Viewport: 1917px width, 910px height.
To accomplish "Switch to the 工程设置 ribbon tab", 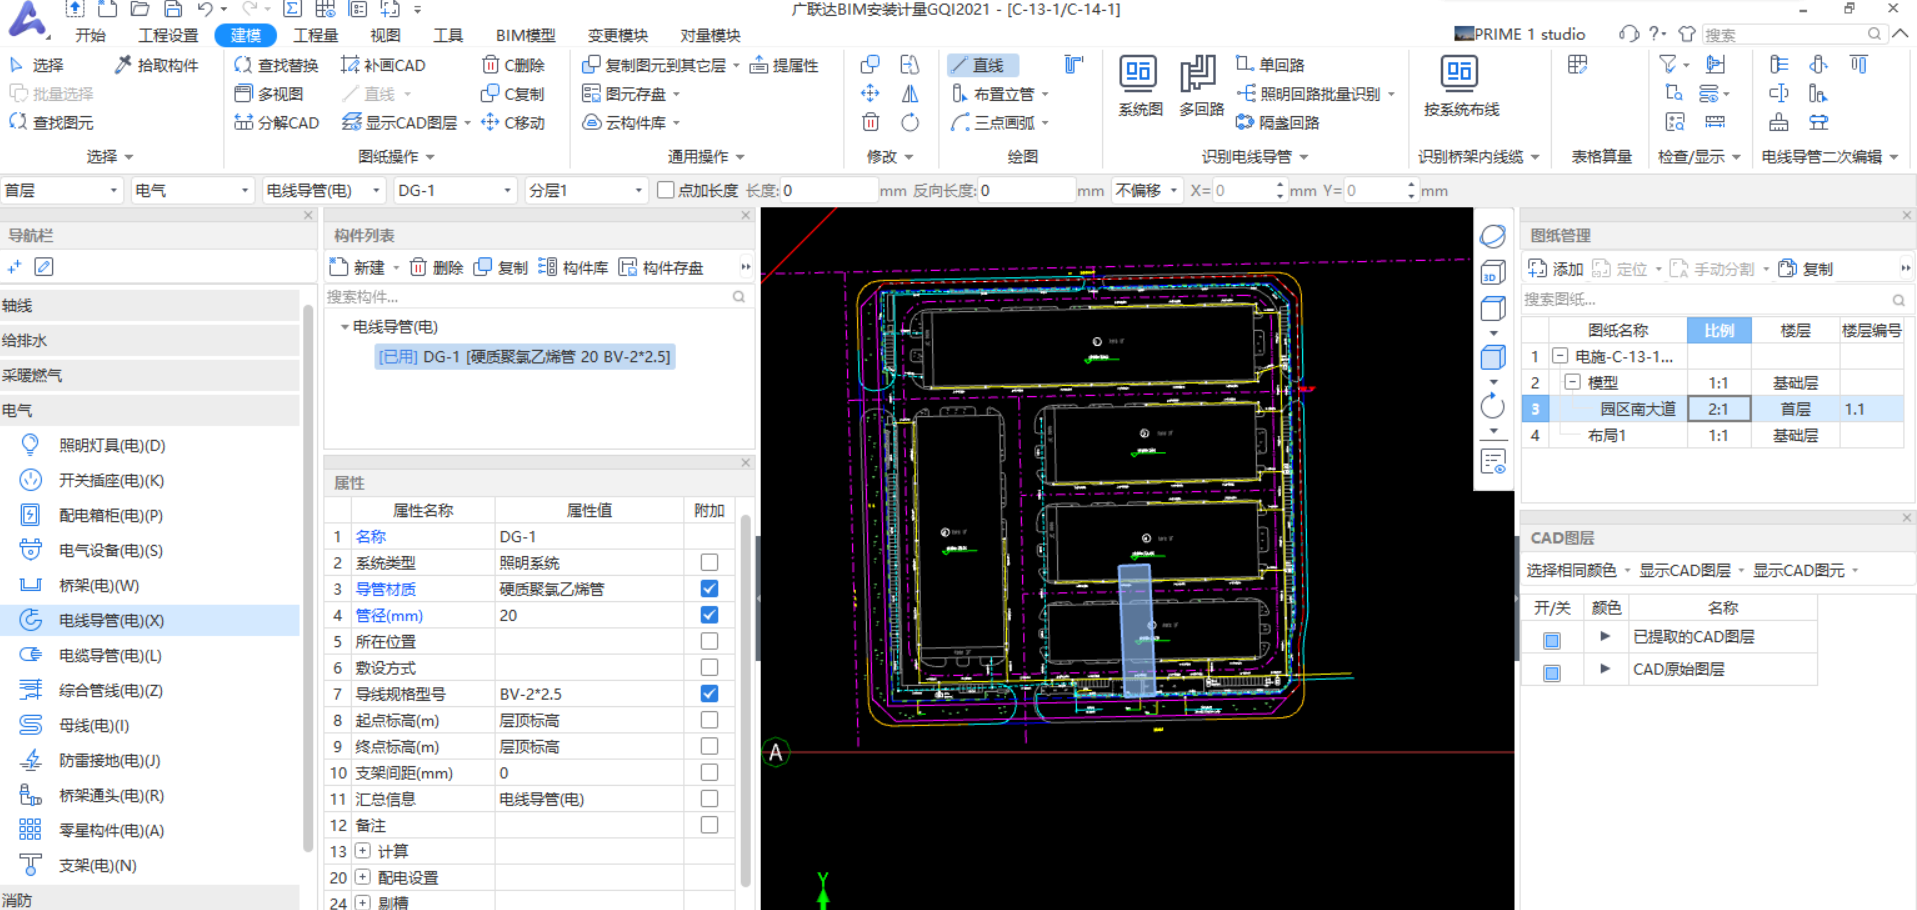I will pos(168,35).
